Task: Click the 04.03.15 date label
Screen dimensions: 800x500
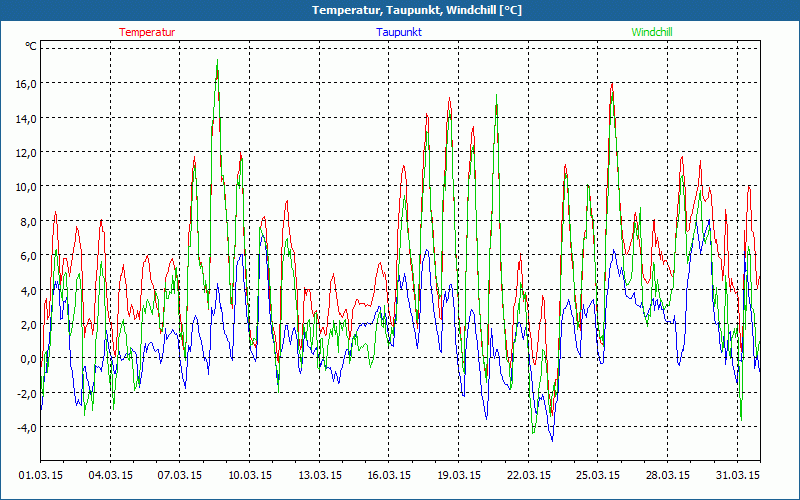Action: pos(110,475)
